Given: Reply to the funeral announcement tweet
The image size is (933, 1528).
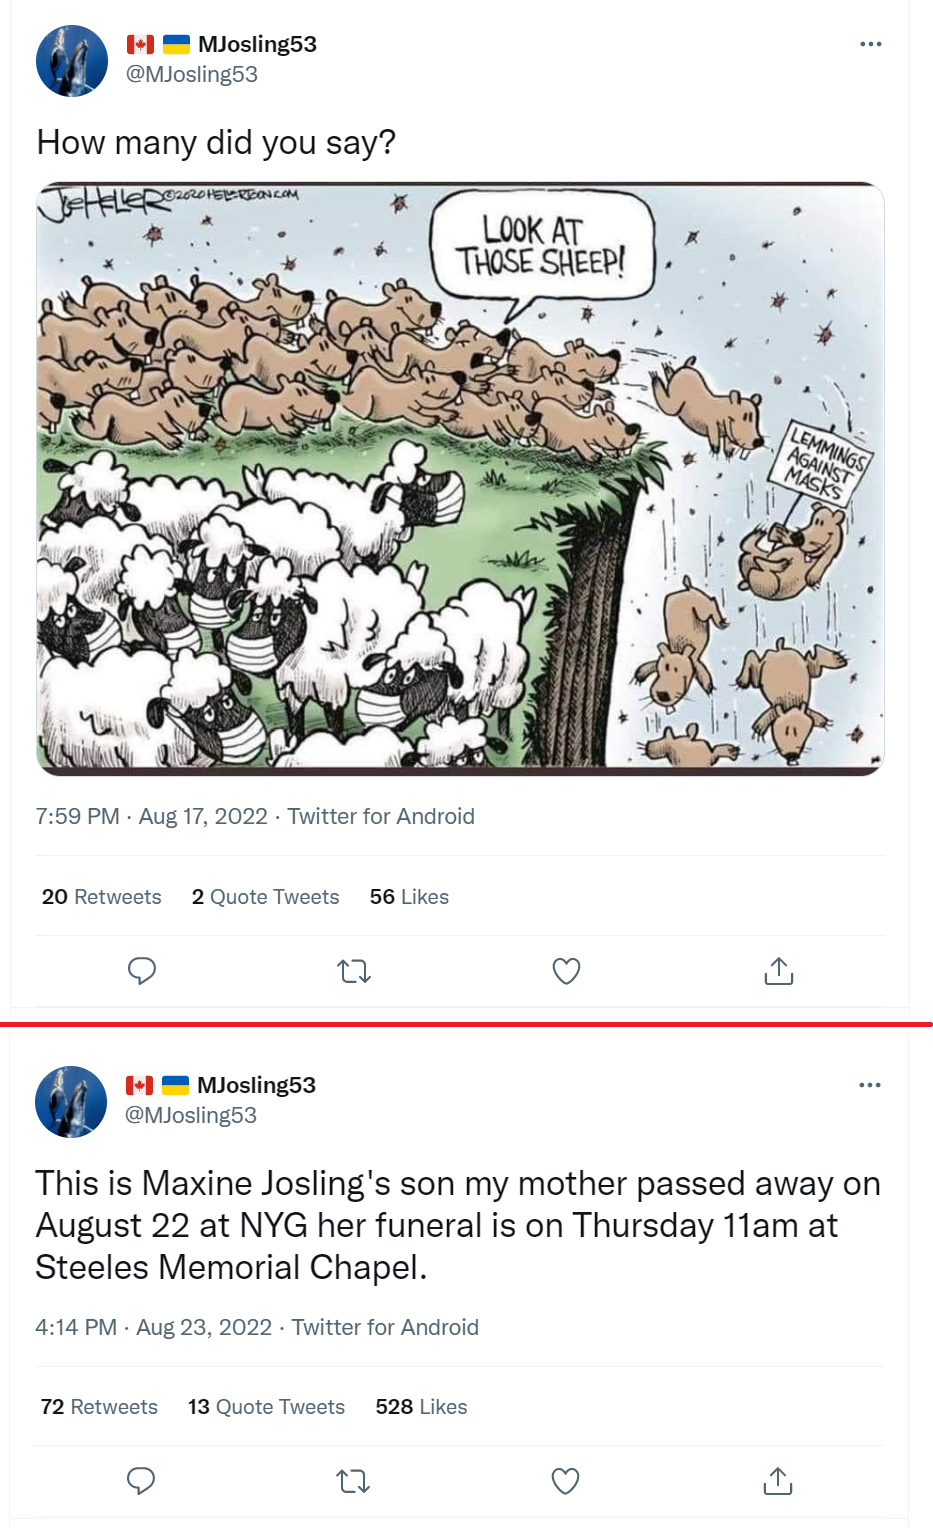Looking at the screenshot, I should (x=141, y=1480).
